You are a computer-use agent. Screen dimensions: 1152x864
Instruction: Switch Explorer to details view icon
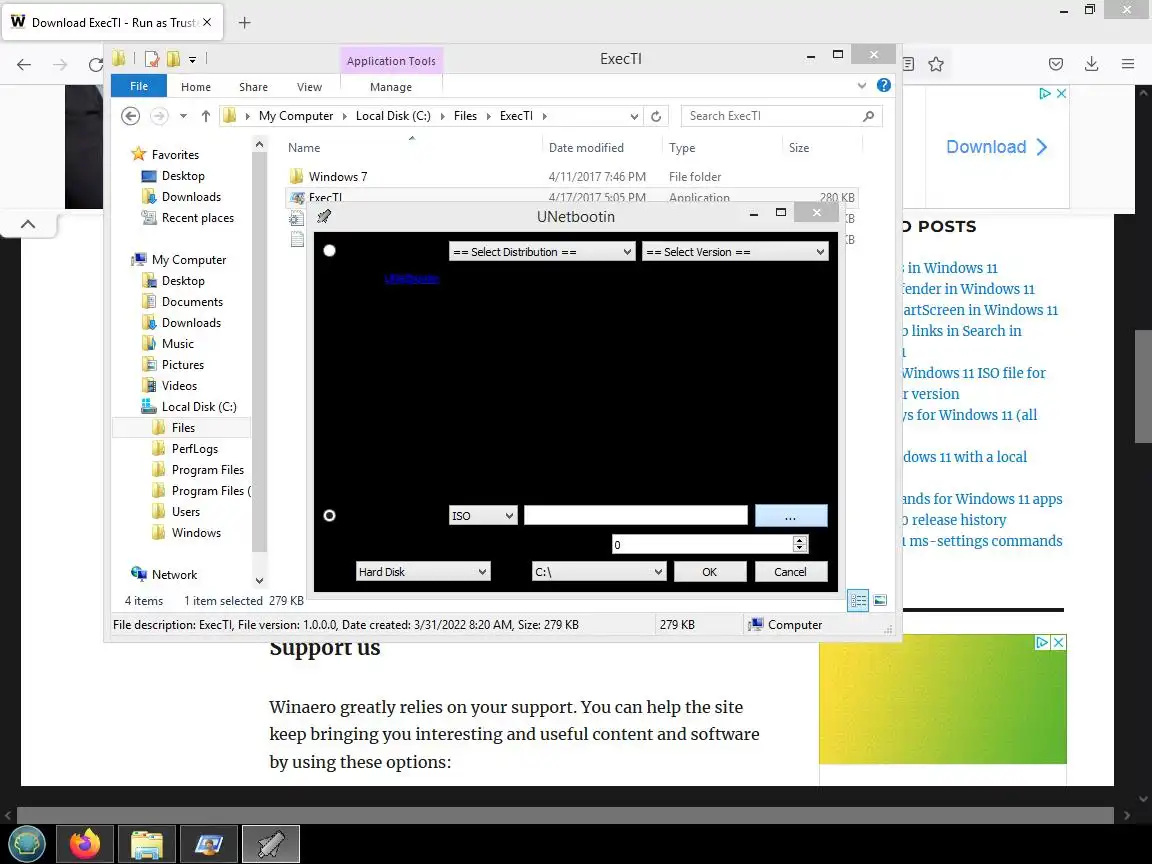[858, 600]
